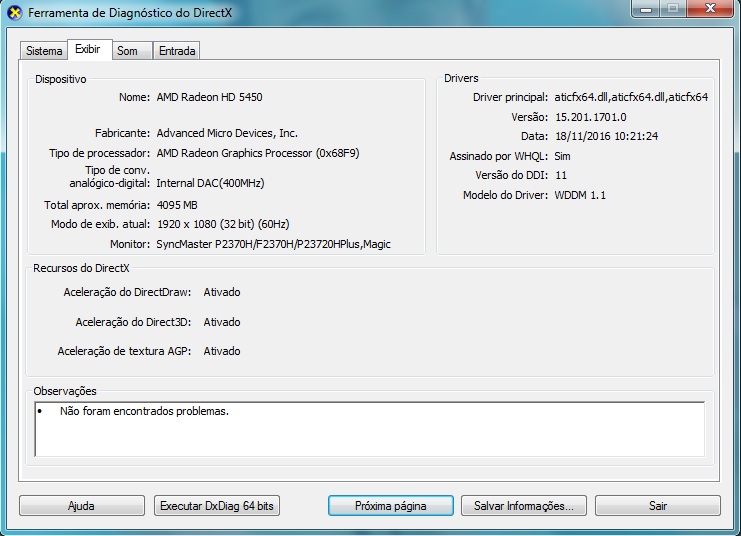Open the Som tab
The height and width of the screenshot is (536, 741).
point(127,51)
